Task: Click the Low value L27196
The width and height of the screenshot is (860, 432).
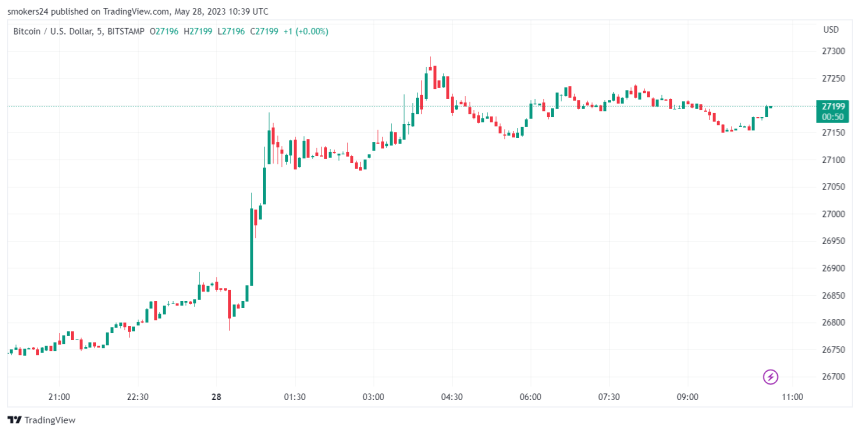Action: tap(237, 31)
